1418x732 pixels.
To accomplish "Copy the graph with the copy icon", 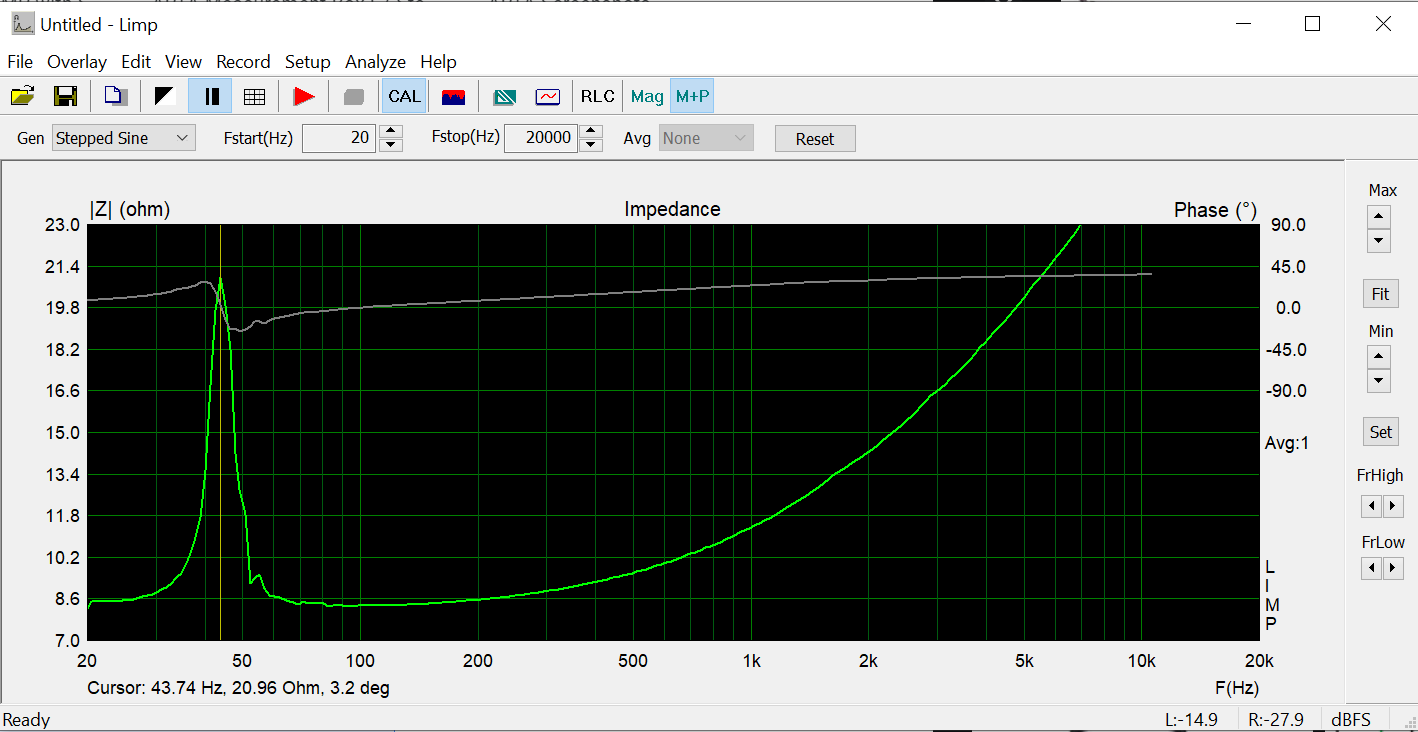I will (x=116, y=96).
